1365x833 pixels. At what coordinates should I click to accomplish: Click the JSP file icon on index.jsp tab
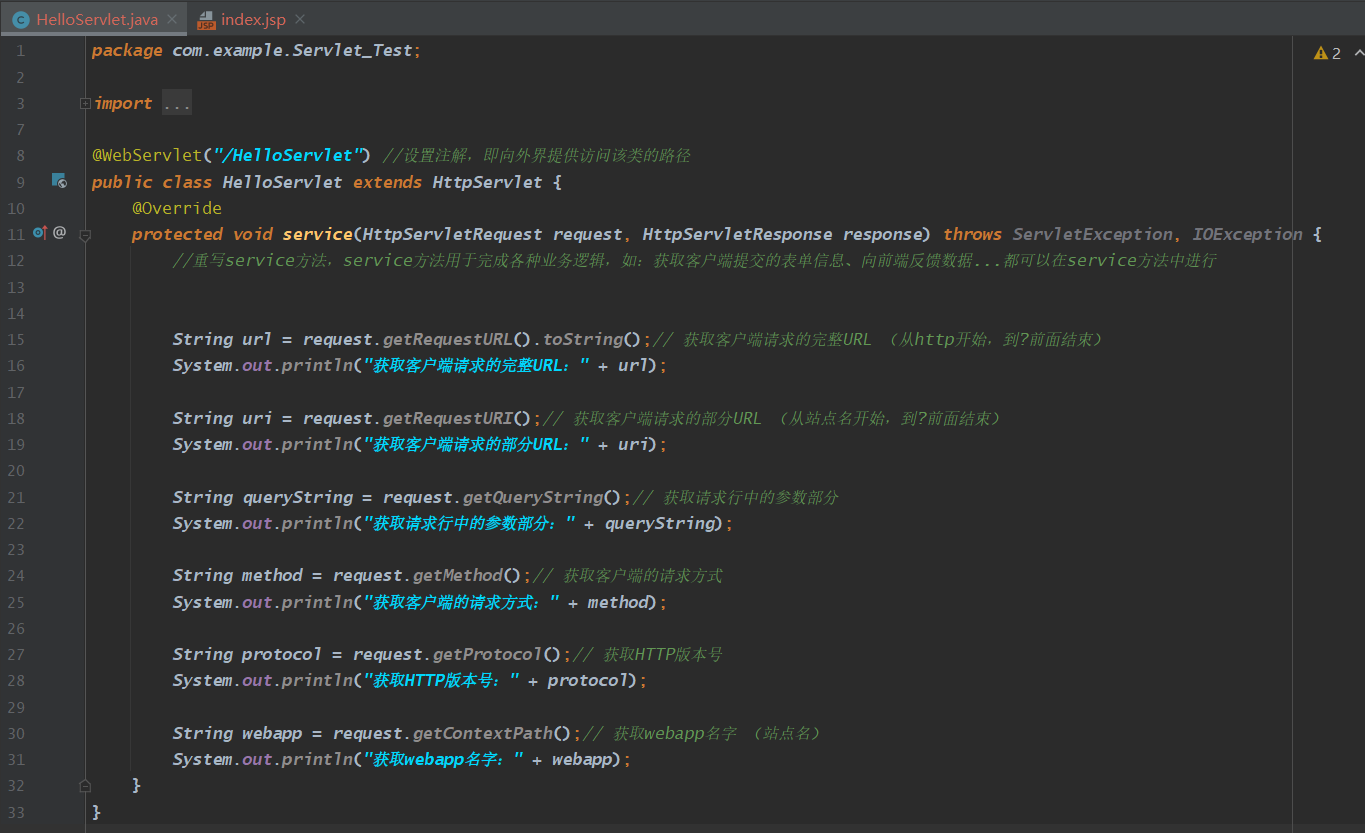point(206,19)
